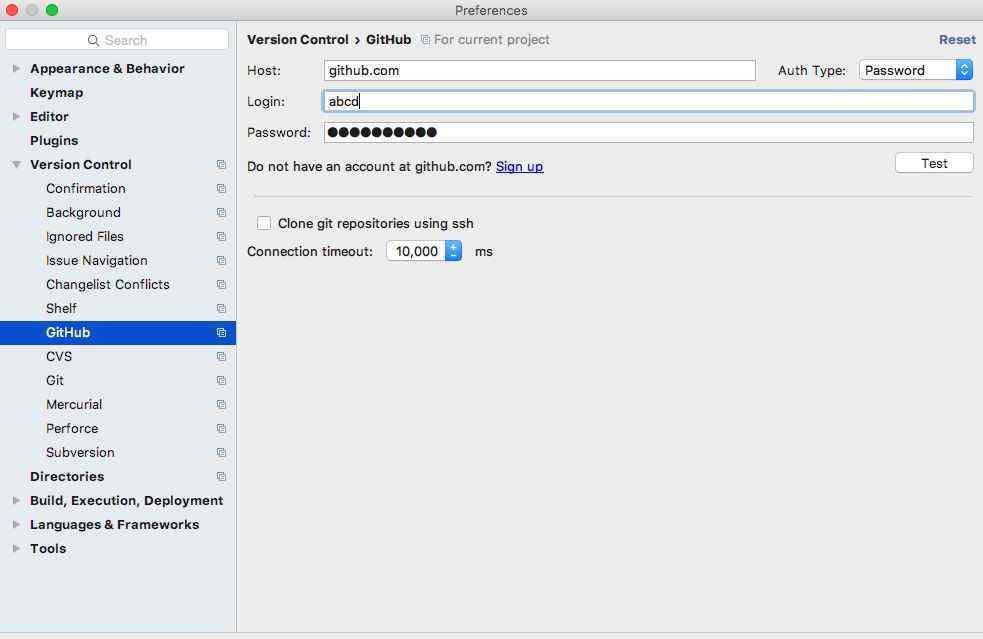Viewport: 983px width, 639px height.
Task: Click the 'For current project' label
Action: 492,40
